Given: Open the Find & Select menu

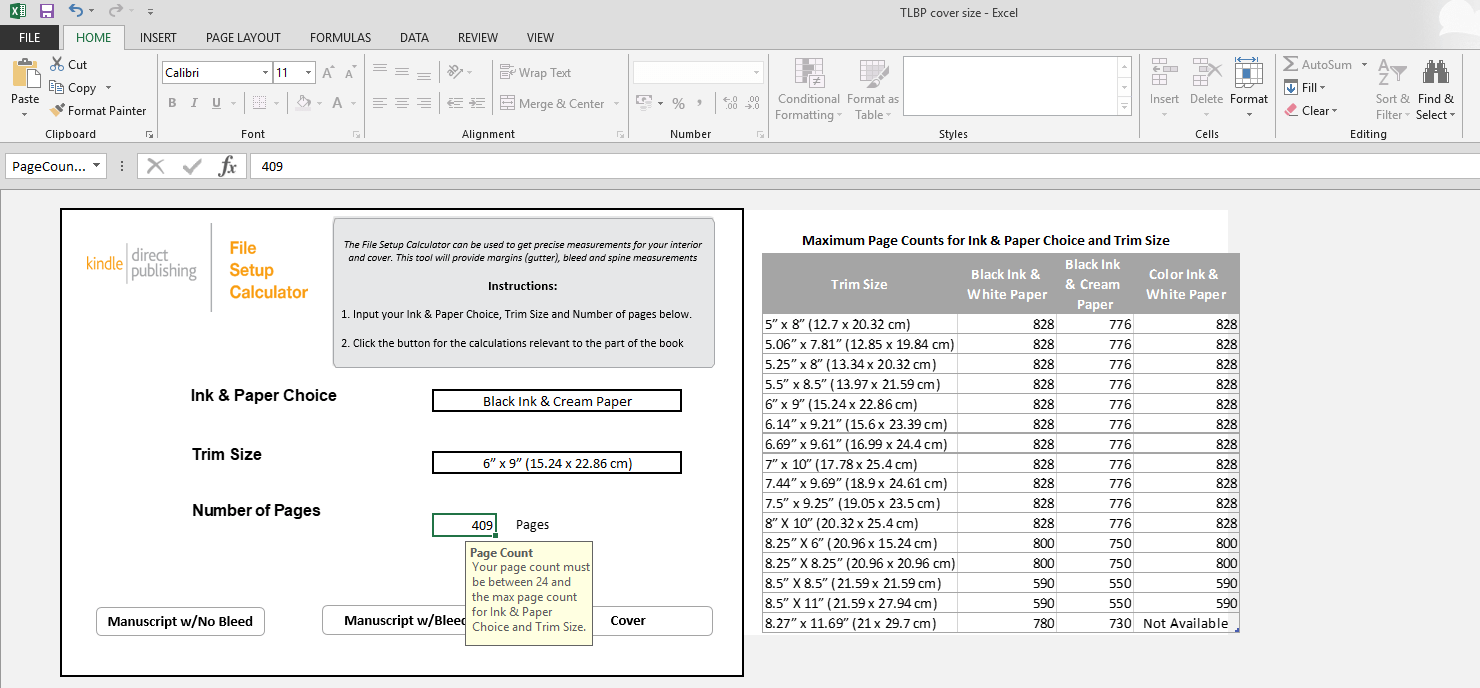Looking at the screenshot, I should click(x=1436, y=88).
